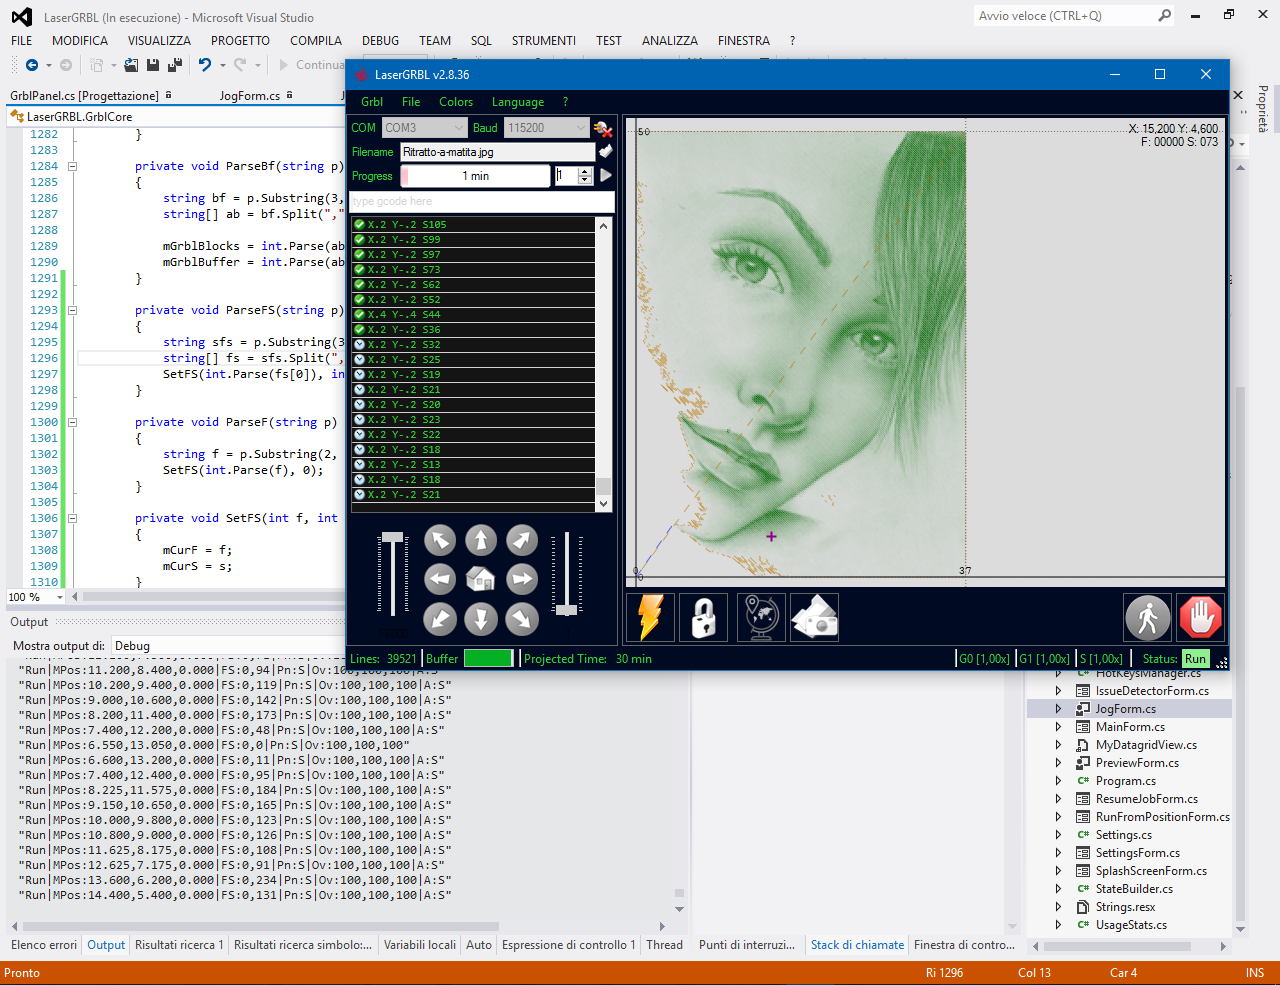This screenshot has height=985, width=1280.
Task: Click the G1 [1,00x] override status label
Action: click(1044, 659)
